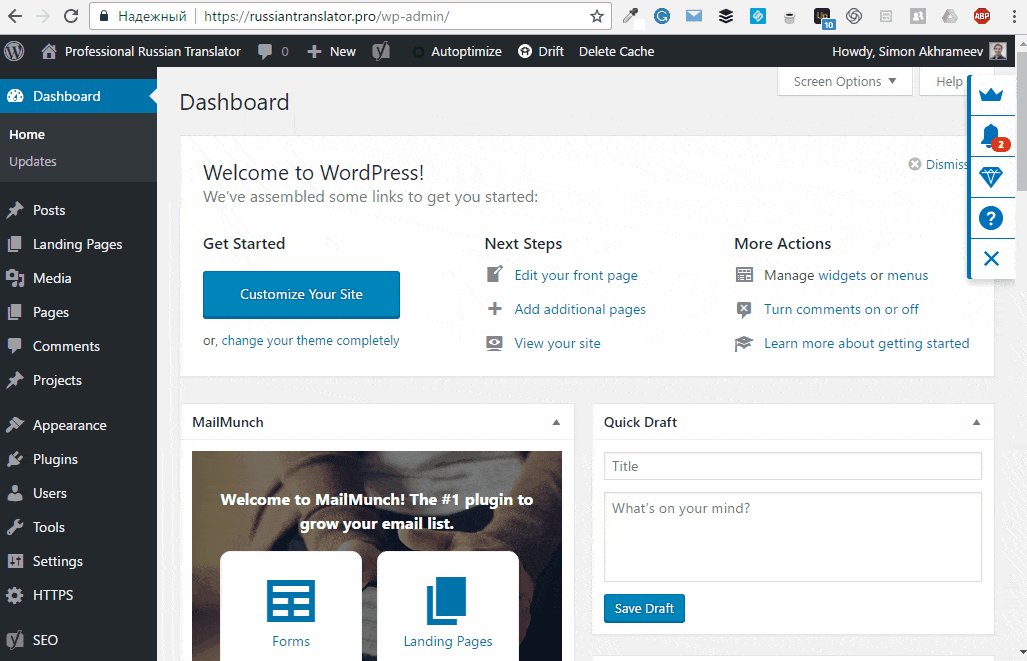Open Updates under Dashboard
Viewport: 1027px width, 661px height.
33,162
